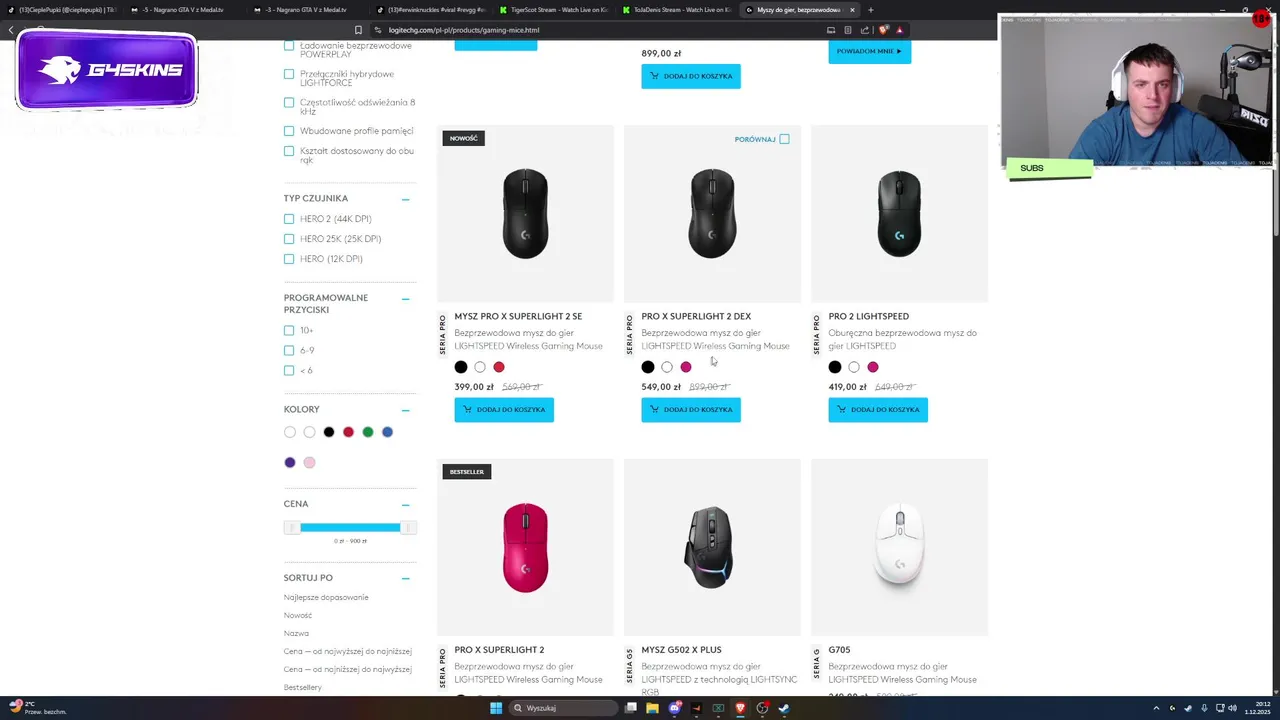The width and height of the screenshot is (1280, 720).
Task: Add PRO 2 LIGHTSPEED to cart
Action: [x=878, y=409]
